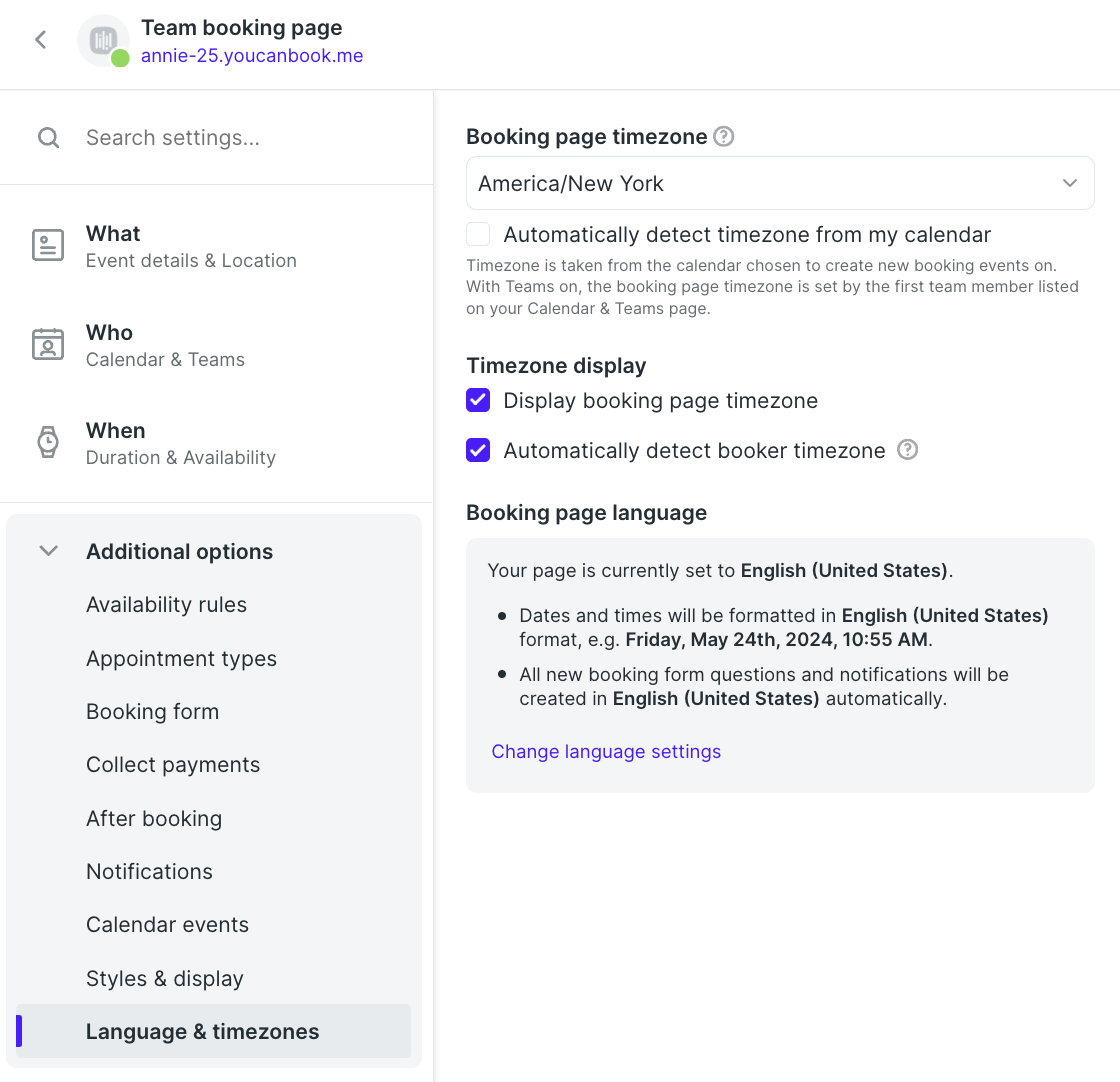Enable automatically detect timezone from my calendar
Viewport: 1120px width, 1082px height.
(x=478, y=234)
